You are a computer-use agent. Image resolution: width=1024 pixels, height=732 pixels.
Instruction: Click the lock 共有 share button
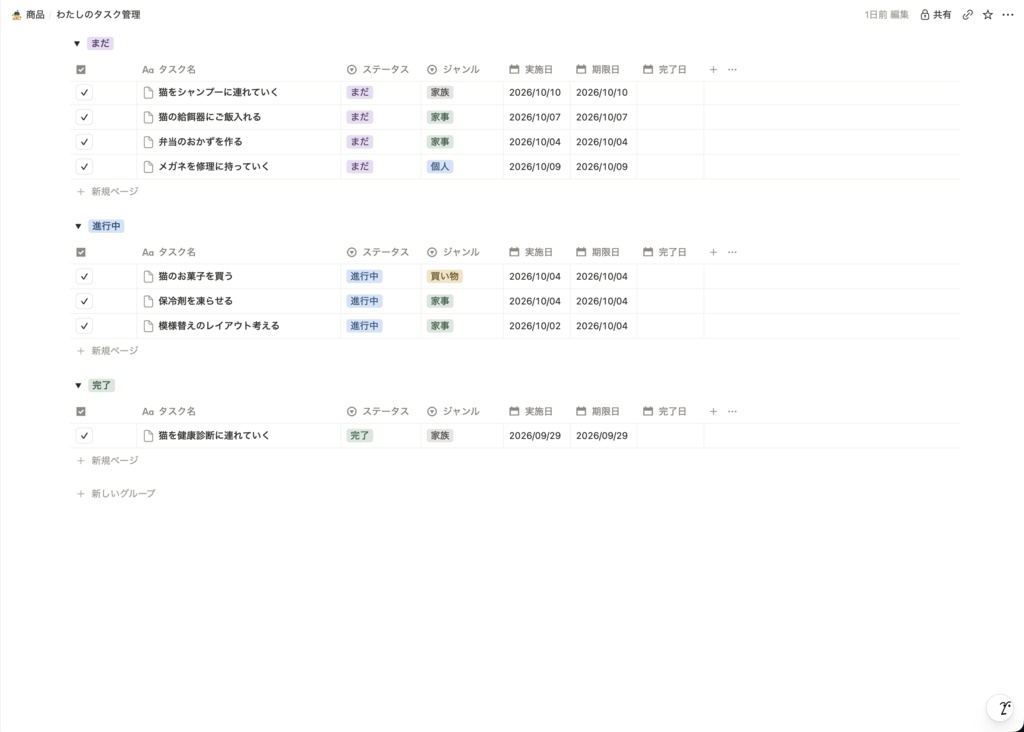click(936, 14)
